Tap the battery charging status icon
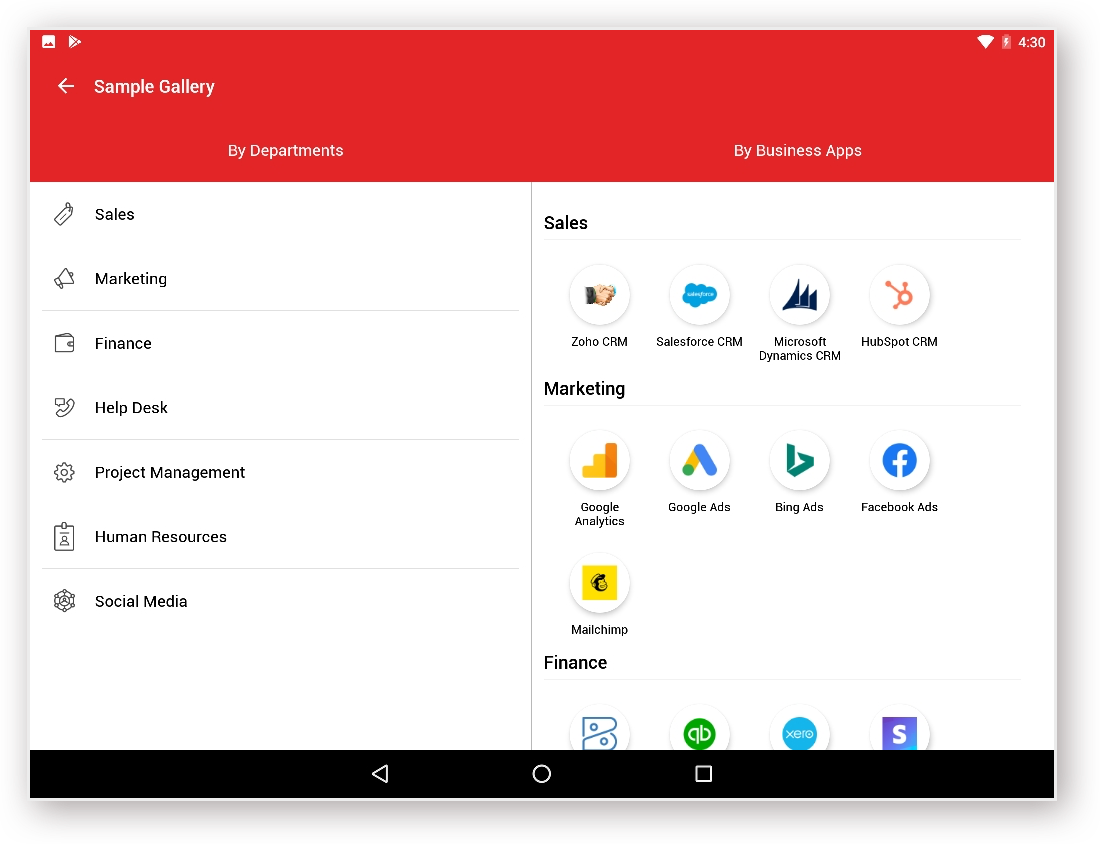 1006,42
